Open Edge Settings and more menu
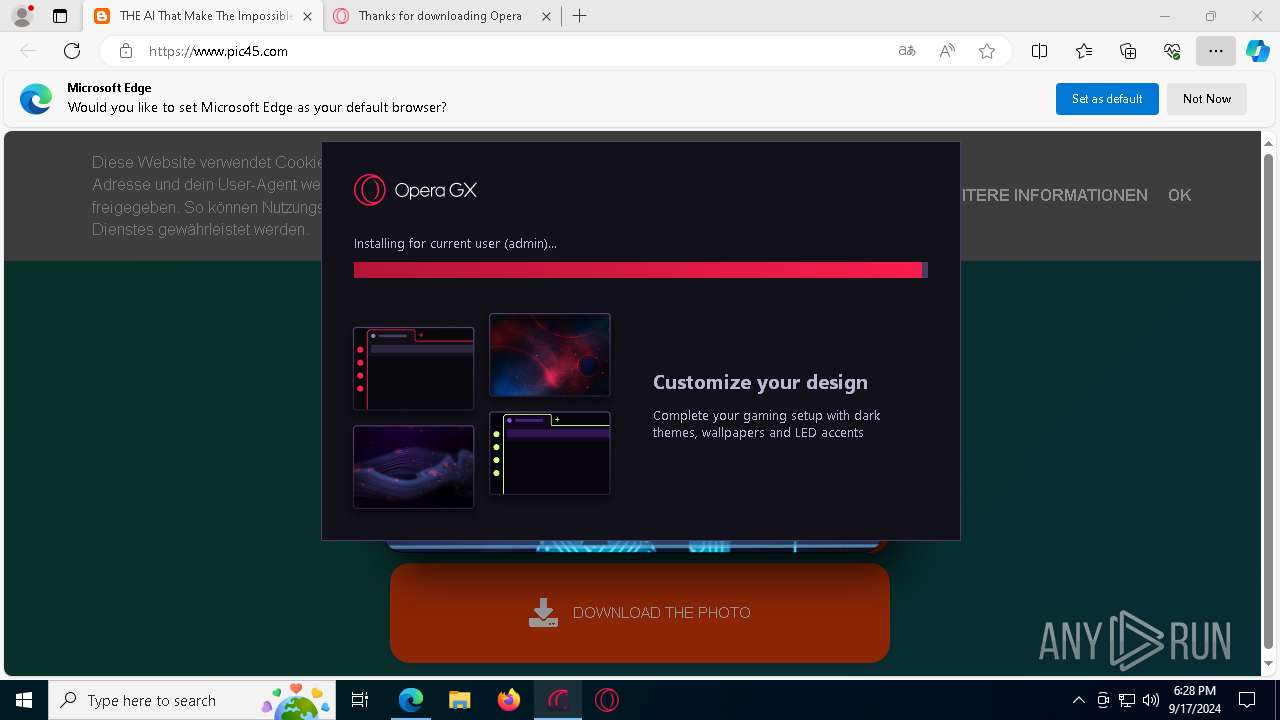This screenshot has height=720, width=1280. pos(1216,51)
